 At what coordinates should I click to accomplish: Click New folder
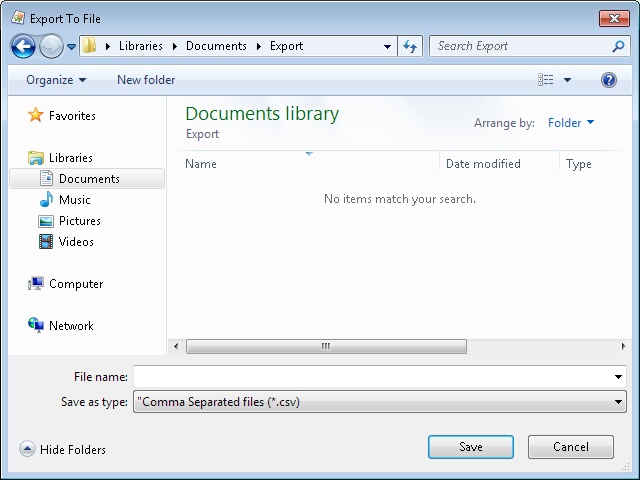[x=146, y=80]
